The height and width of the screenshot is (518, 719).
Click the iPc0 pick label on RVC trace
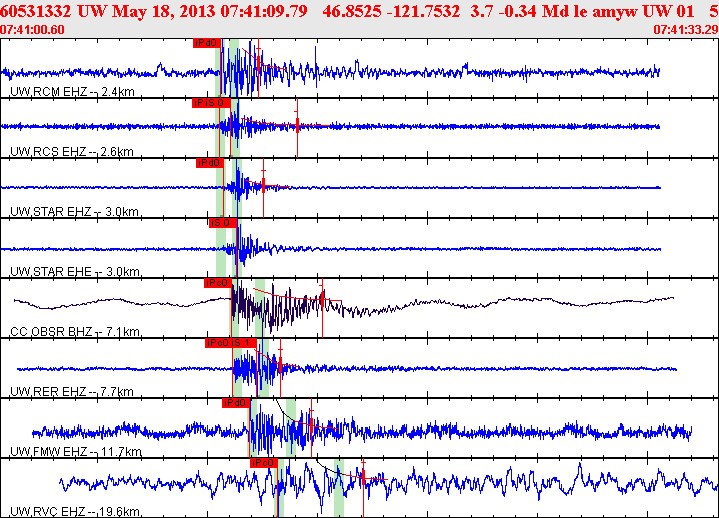coord(264,463)
